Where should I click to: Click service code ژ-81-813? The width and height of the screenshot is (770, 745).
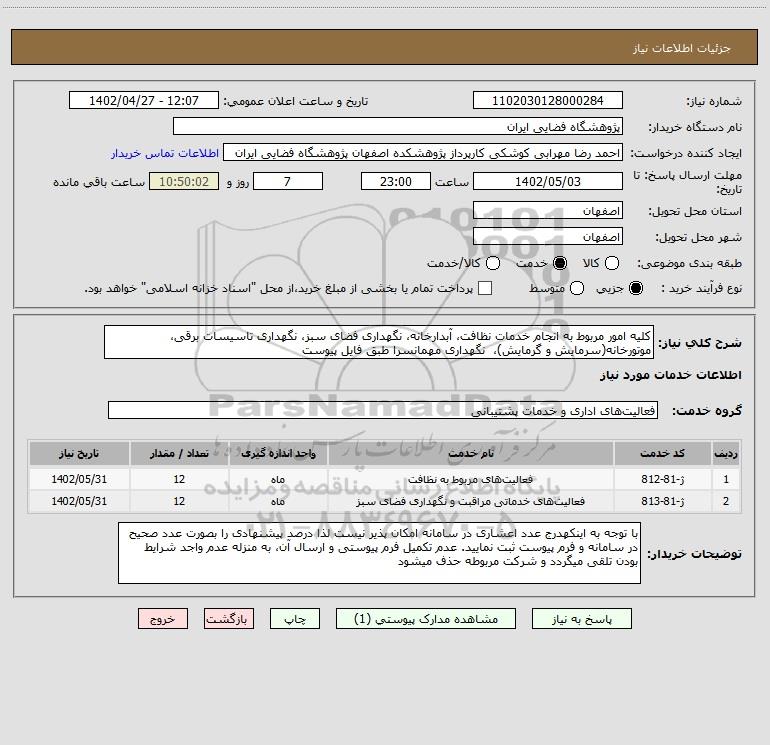click(662, 501)
